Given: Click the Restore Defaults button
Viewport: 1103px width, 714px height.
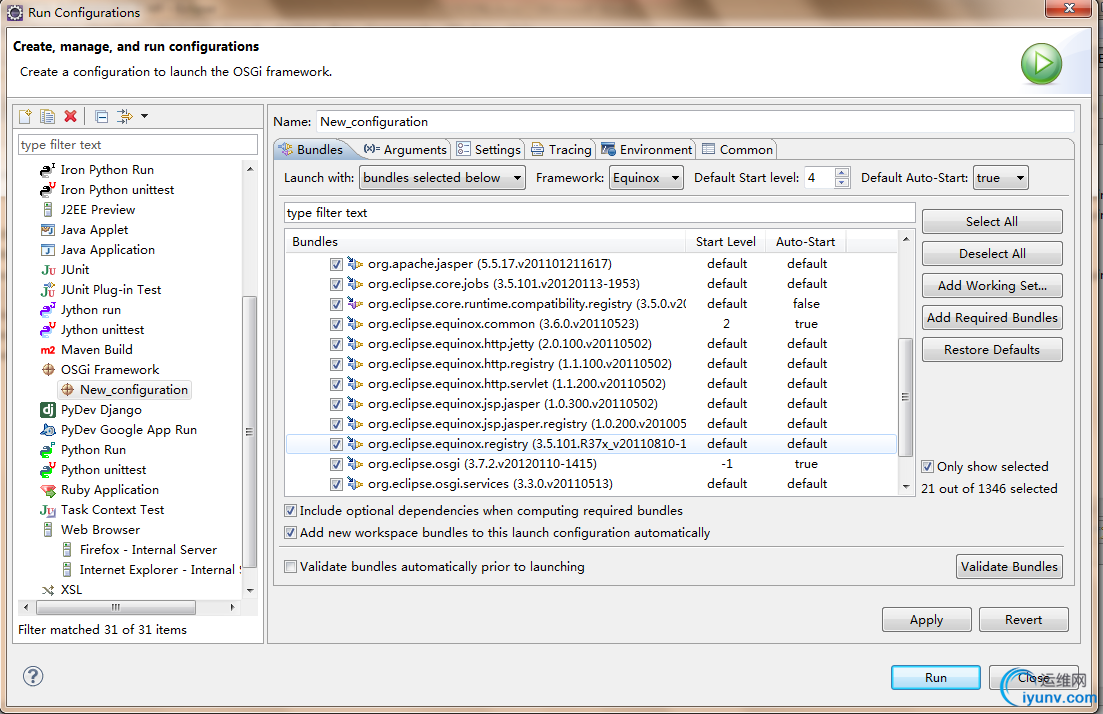Looking at the screenshot, I should pos(992,350).
